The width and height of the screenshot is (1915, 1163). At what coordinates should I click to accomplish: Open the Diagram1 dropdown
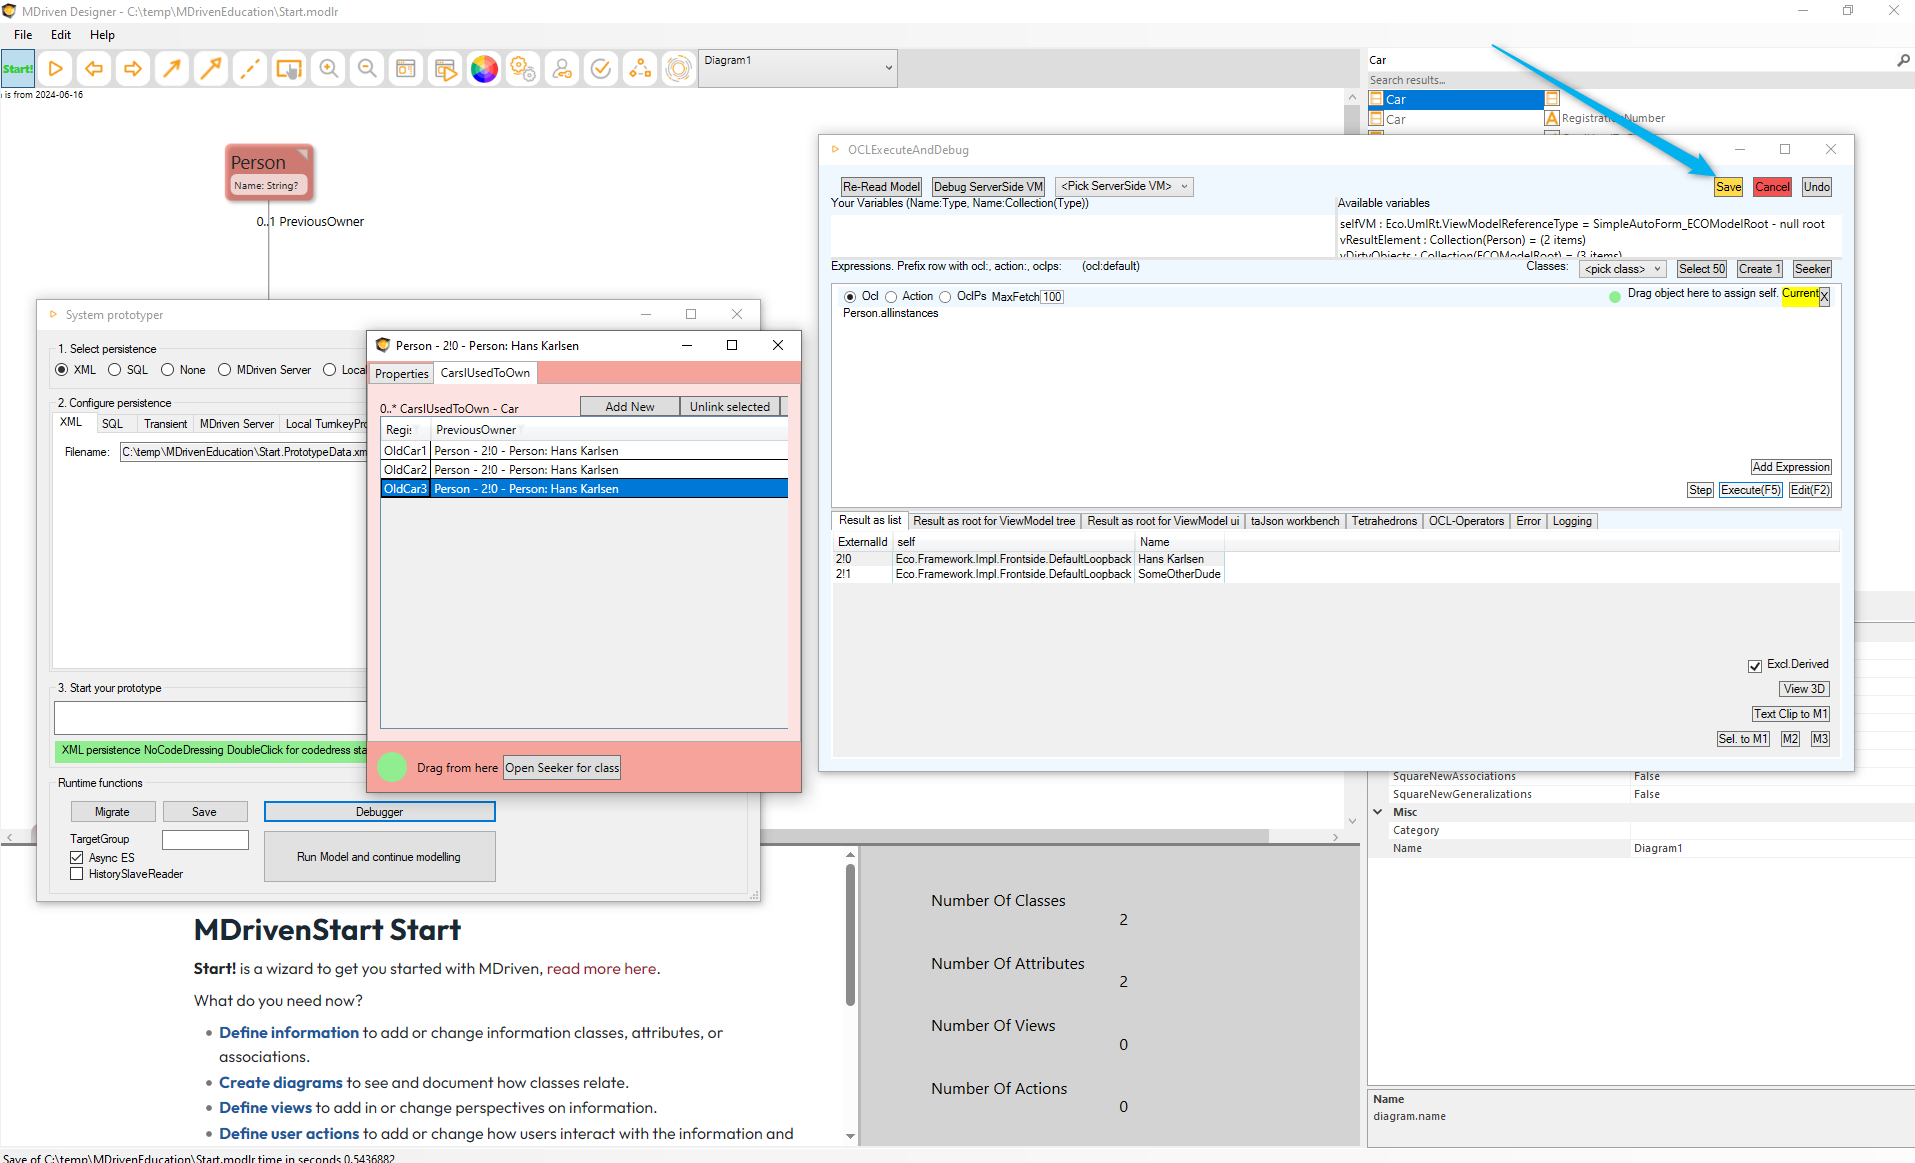[x=887, y=68]
